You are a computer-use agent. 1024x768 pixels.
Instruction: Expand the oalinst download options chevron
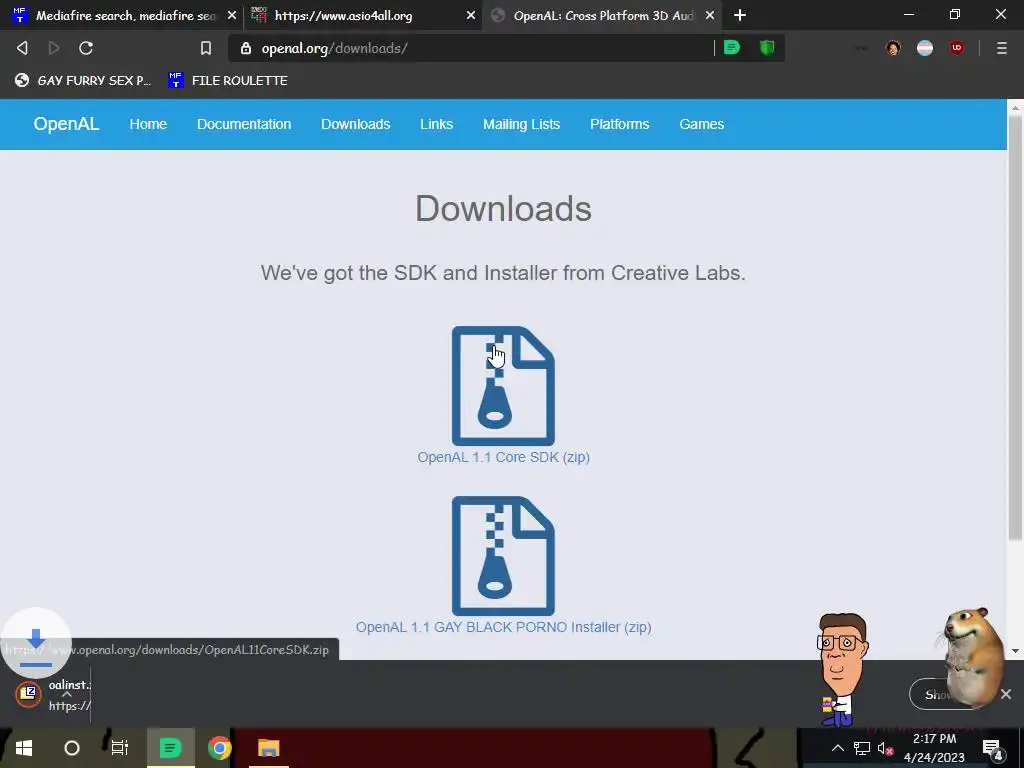pos(67,694)
